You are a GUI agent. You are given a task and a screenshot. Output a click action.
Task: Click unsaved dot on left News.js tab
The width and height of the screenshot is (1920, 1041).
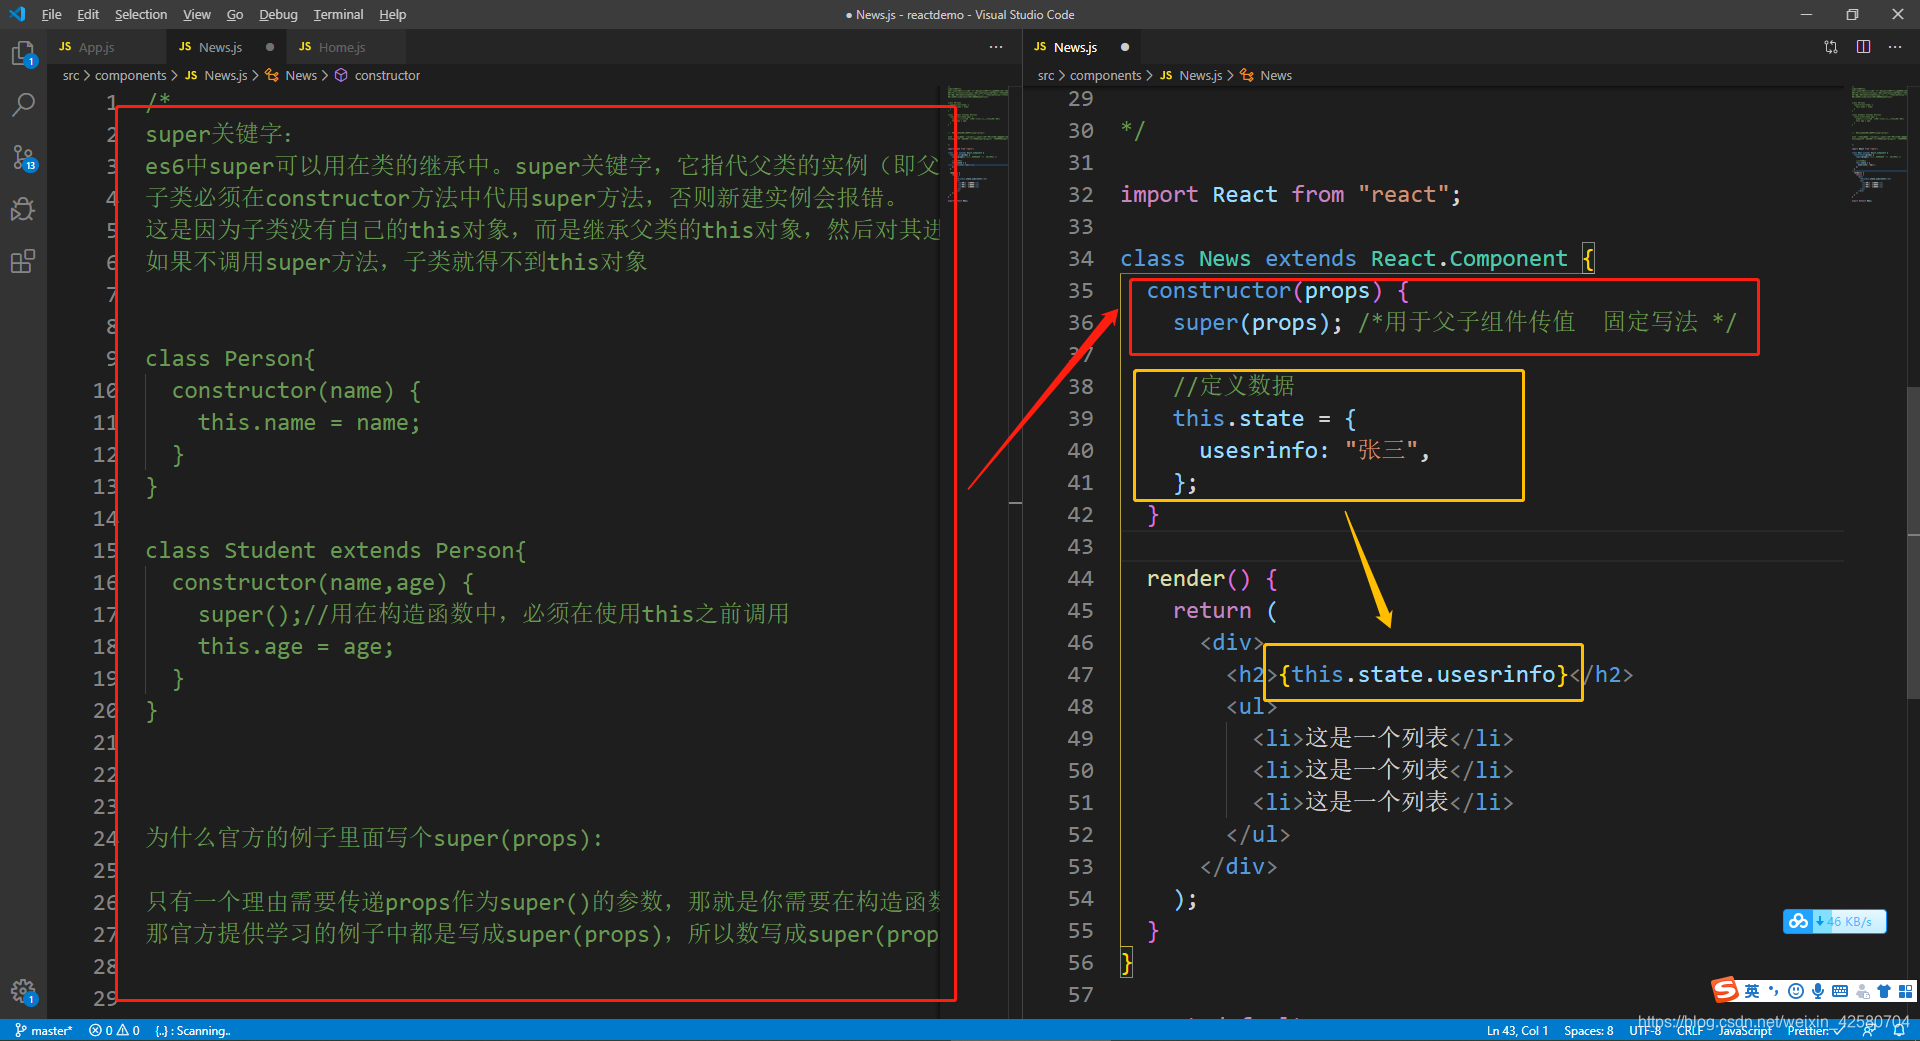pos(270,47)
